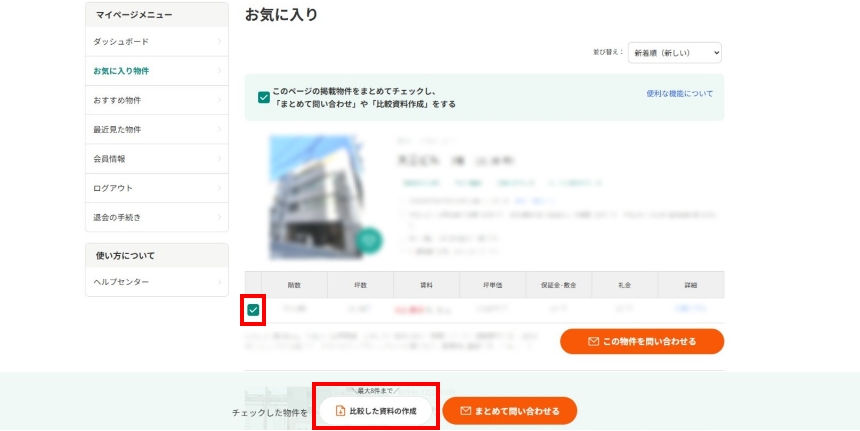This screenshot has height=431, width=860.
Task: Go to おすすめ物件 in sidebar menu
Action: coord(117,100)
